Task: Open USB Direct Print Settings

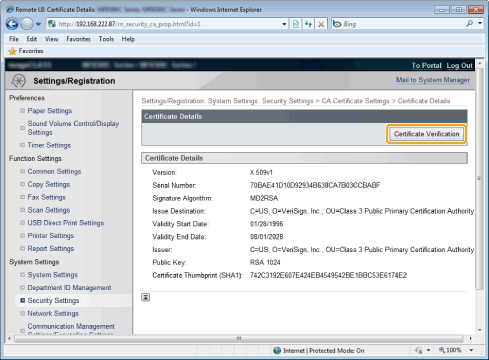Action: click(x=66, y=223)
